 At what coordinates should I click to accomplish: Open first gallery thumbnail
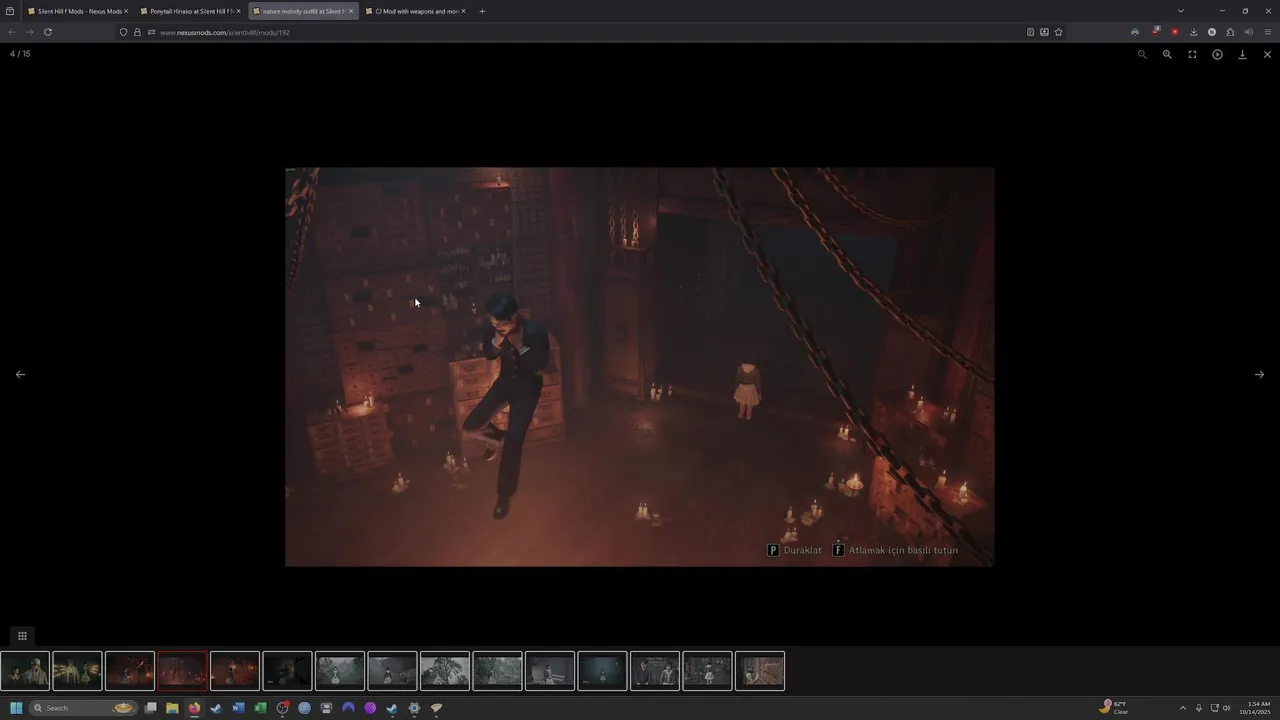coord(25,671)
